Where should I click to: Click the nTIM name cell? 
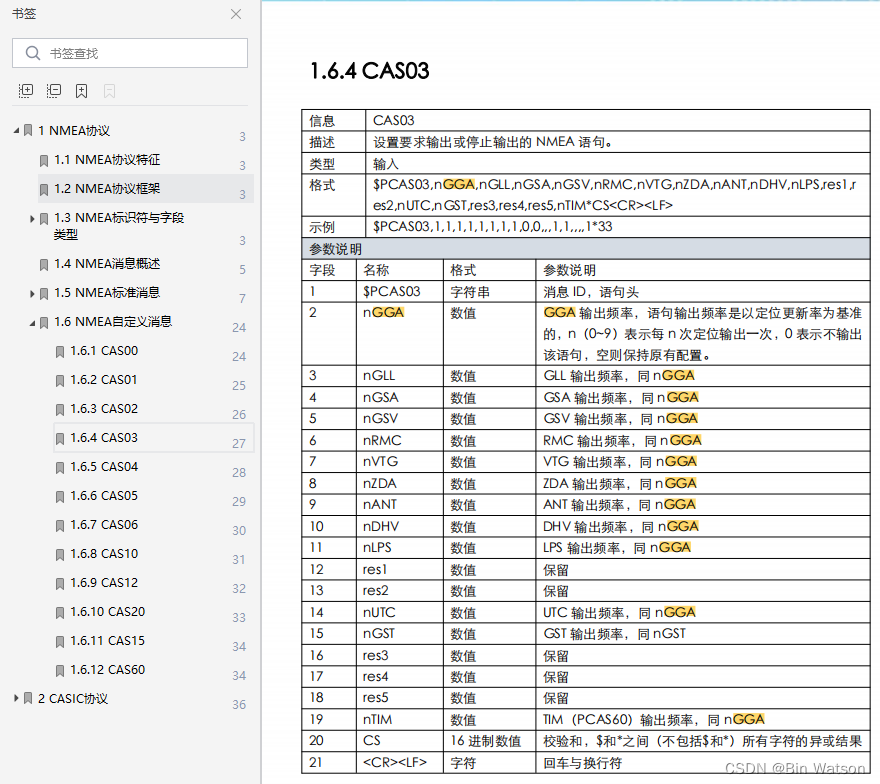coord(400,719)
